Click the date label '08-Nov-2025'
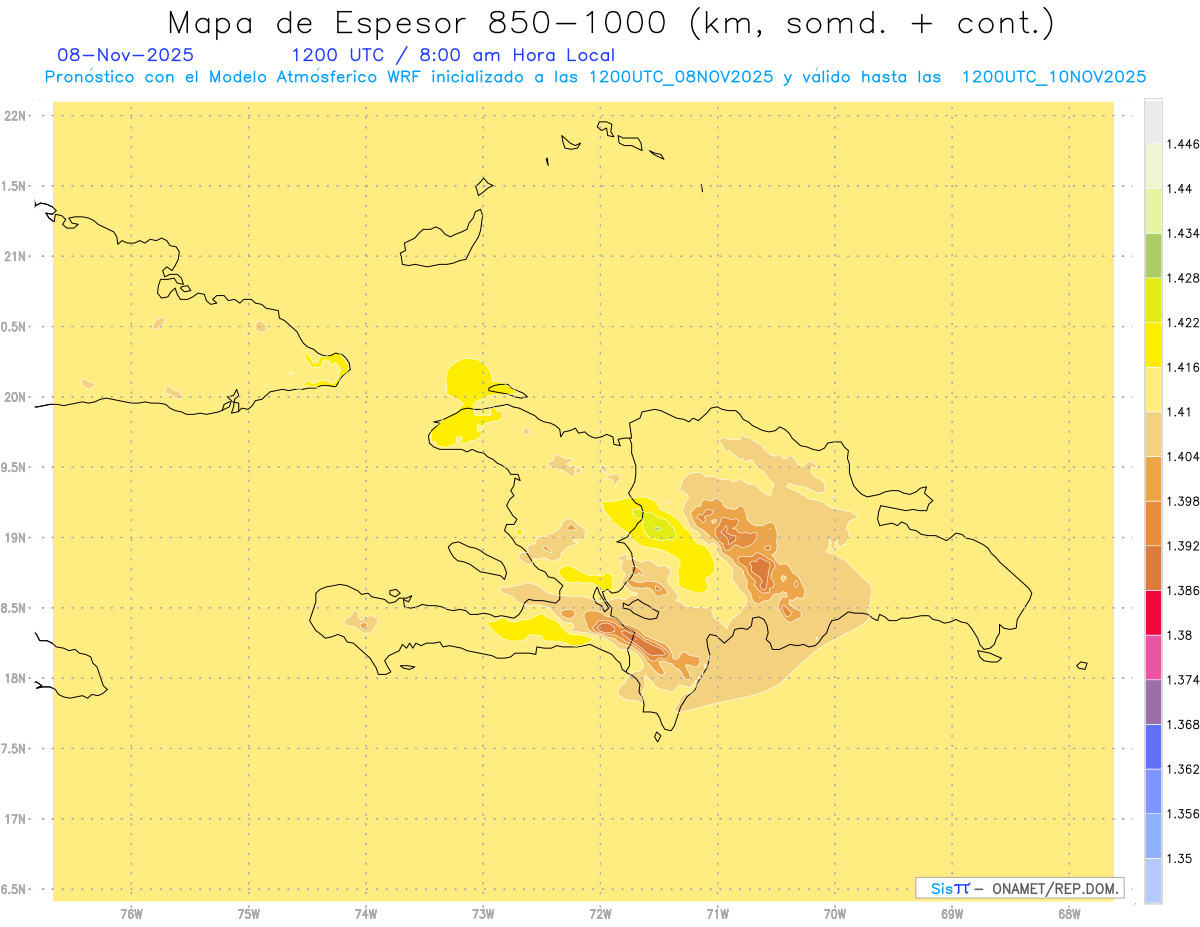 click(x=126, y=55)
